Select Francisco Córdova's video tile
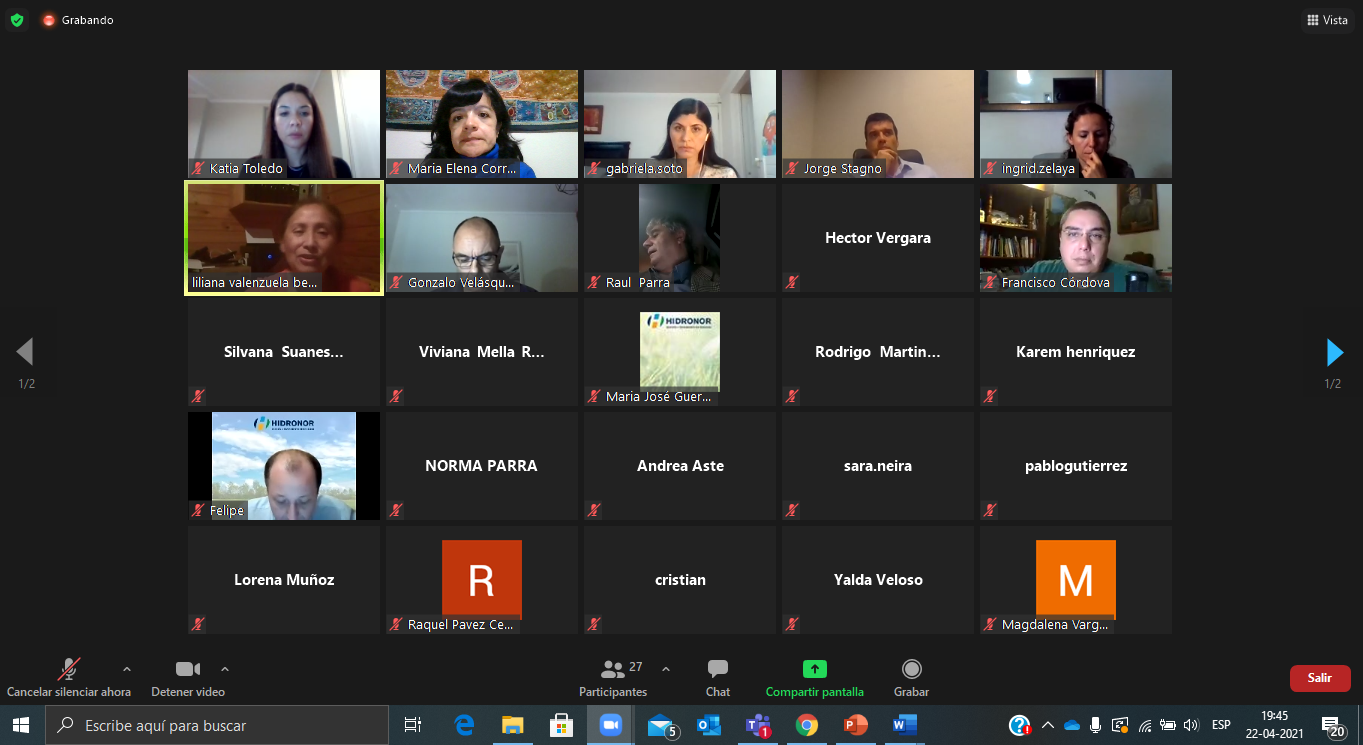The image size is (1363, 745). tap(1075, 238)
